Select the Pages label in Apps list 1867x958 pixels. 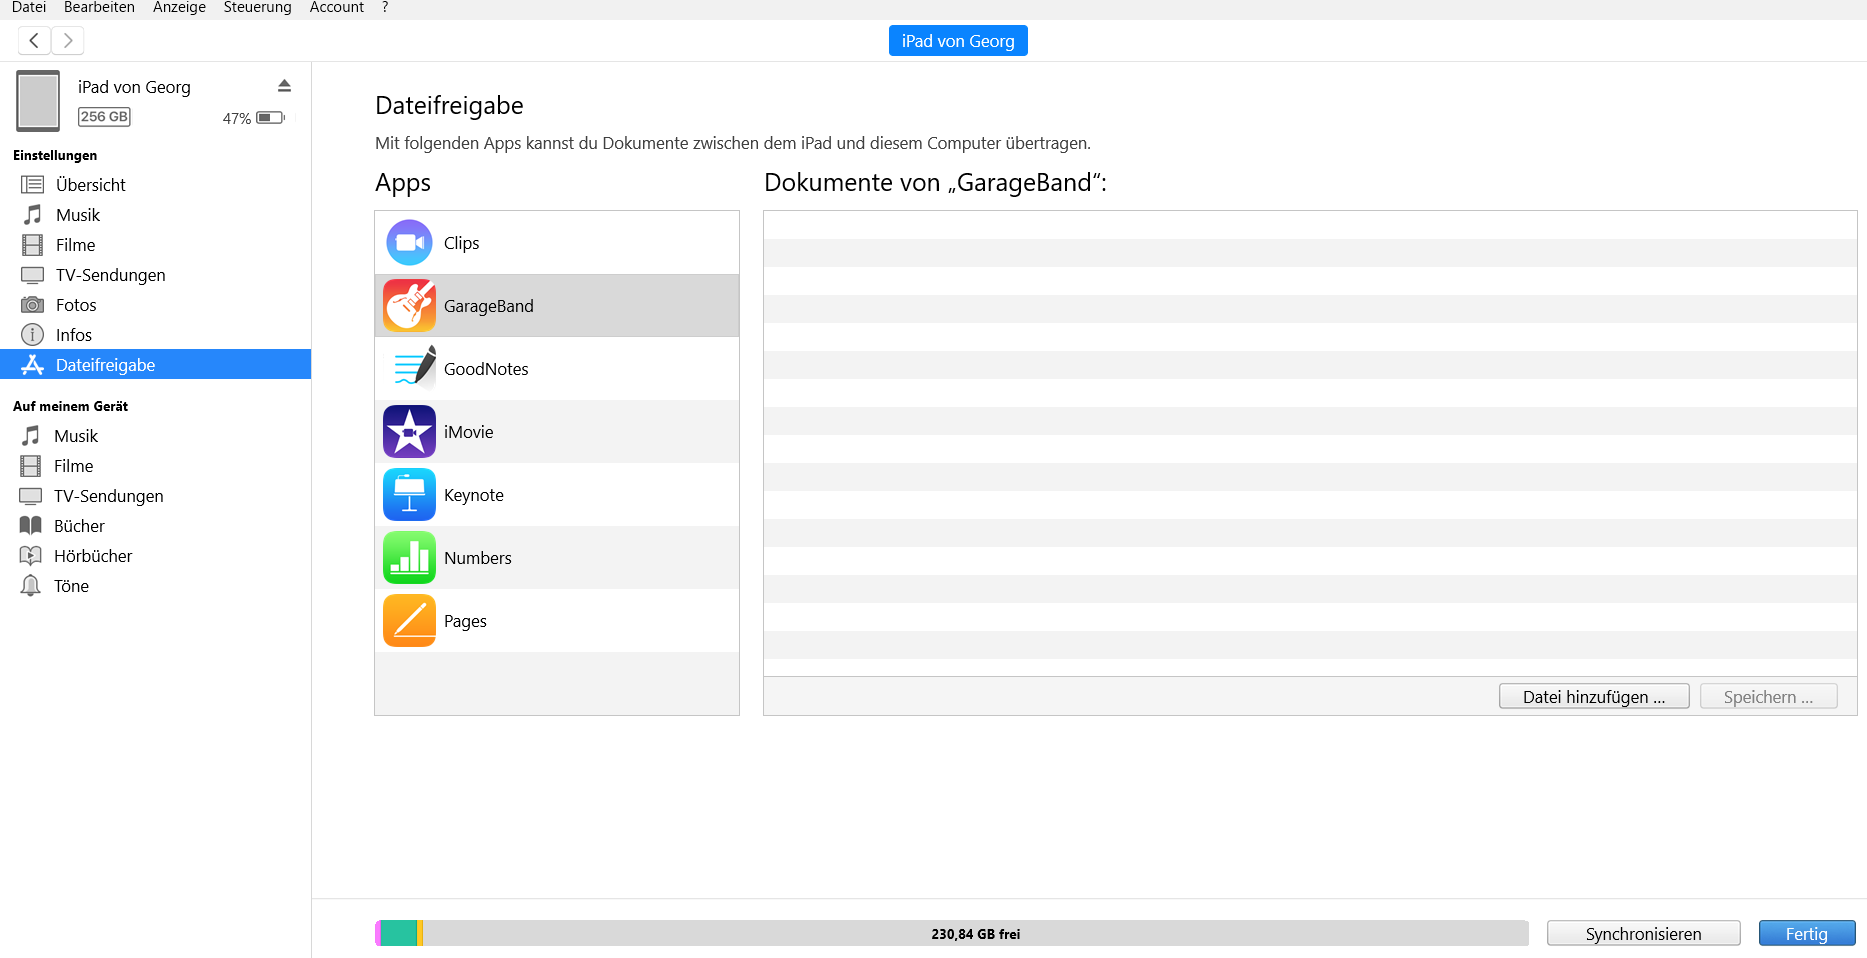click(x=465, y=621)
